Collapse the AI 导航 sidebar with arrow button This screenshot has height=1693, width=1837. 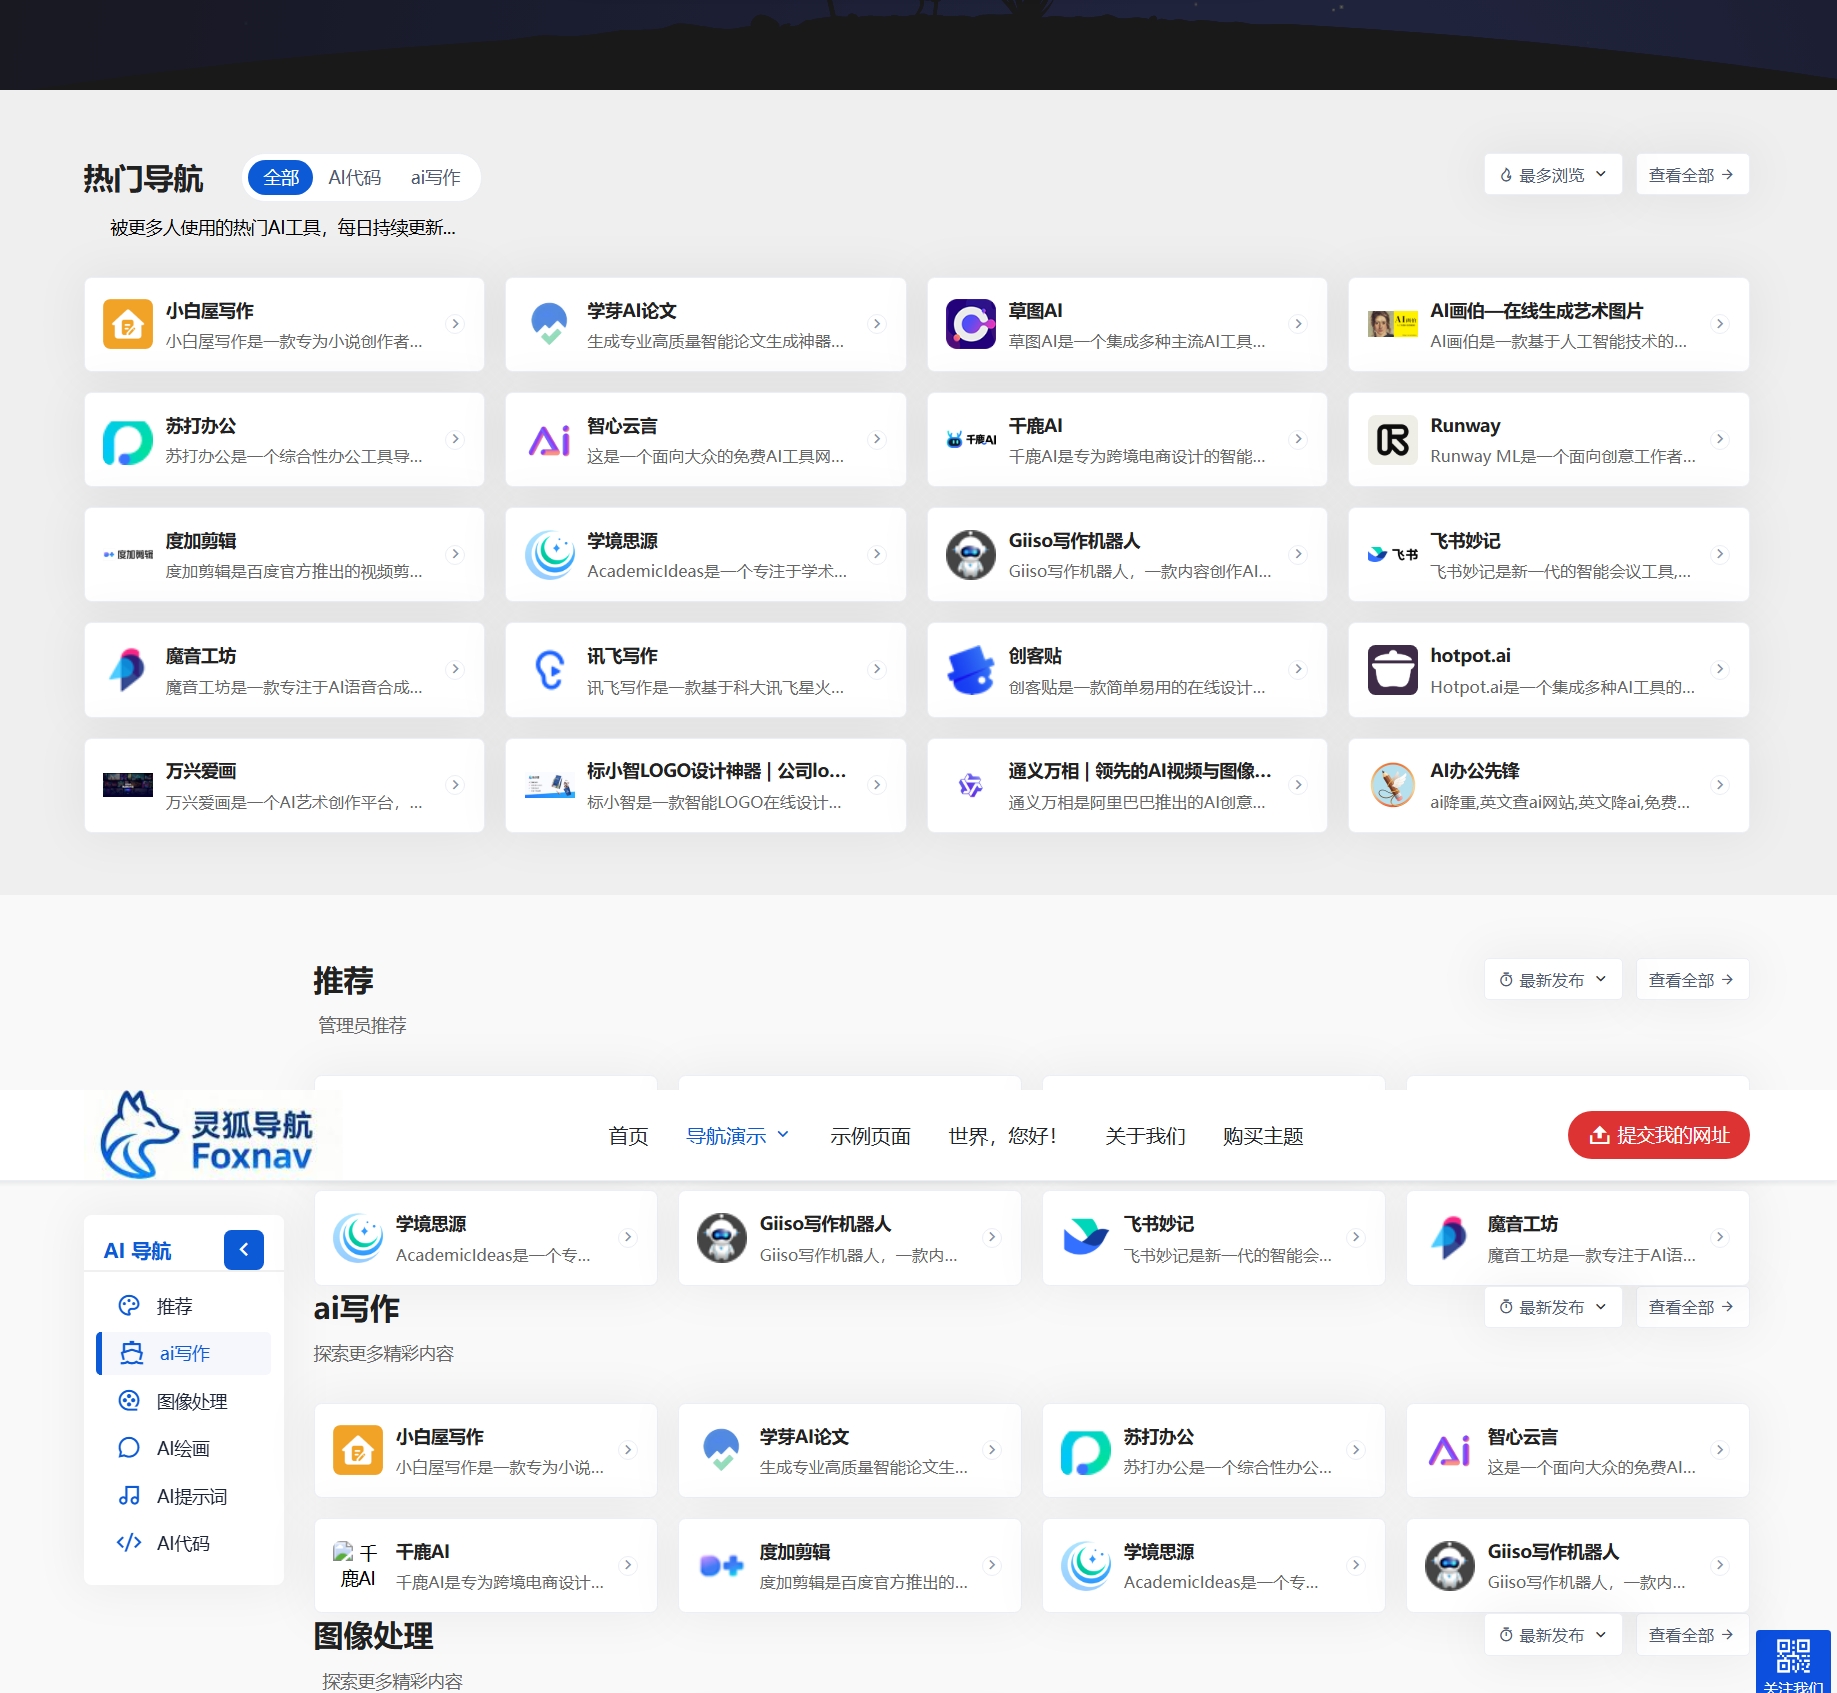(x=244, y=1250)
